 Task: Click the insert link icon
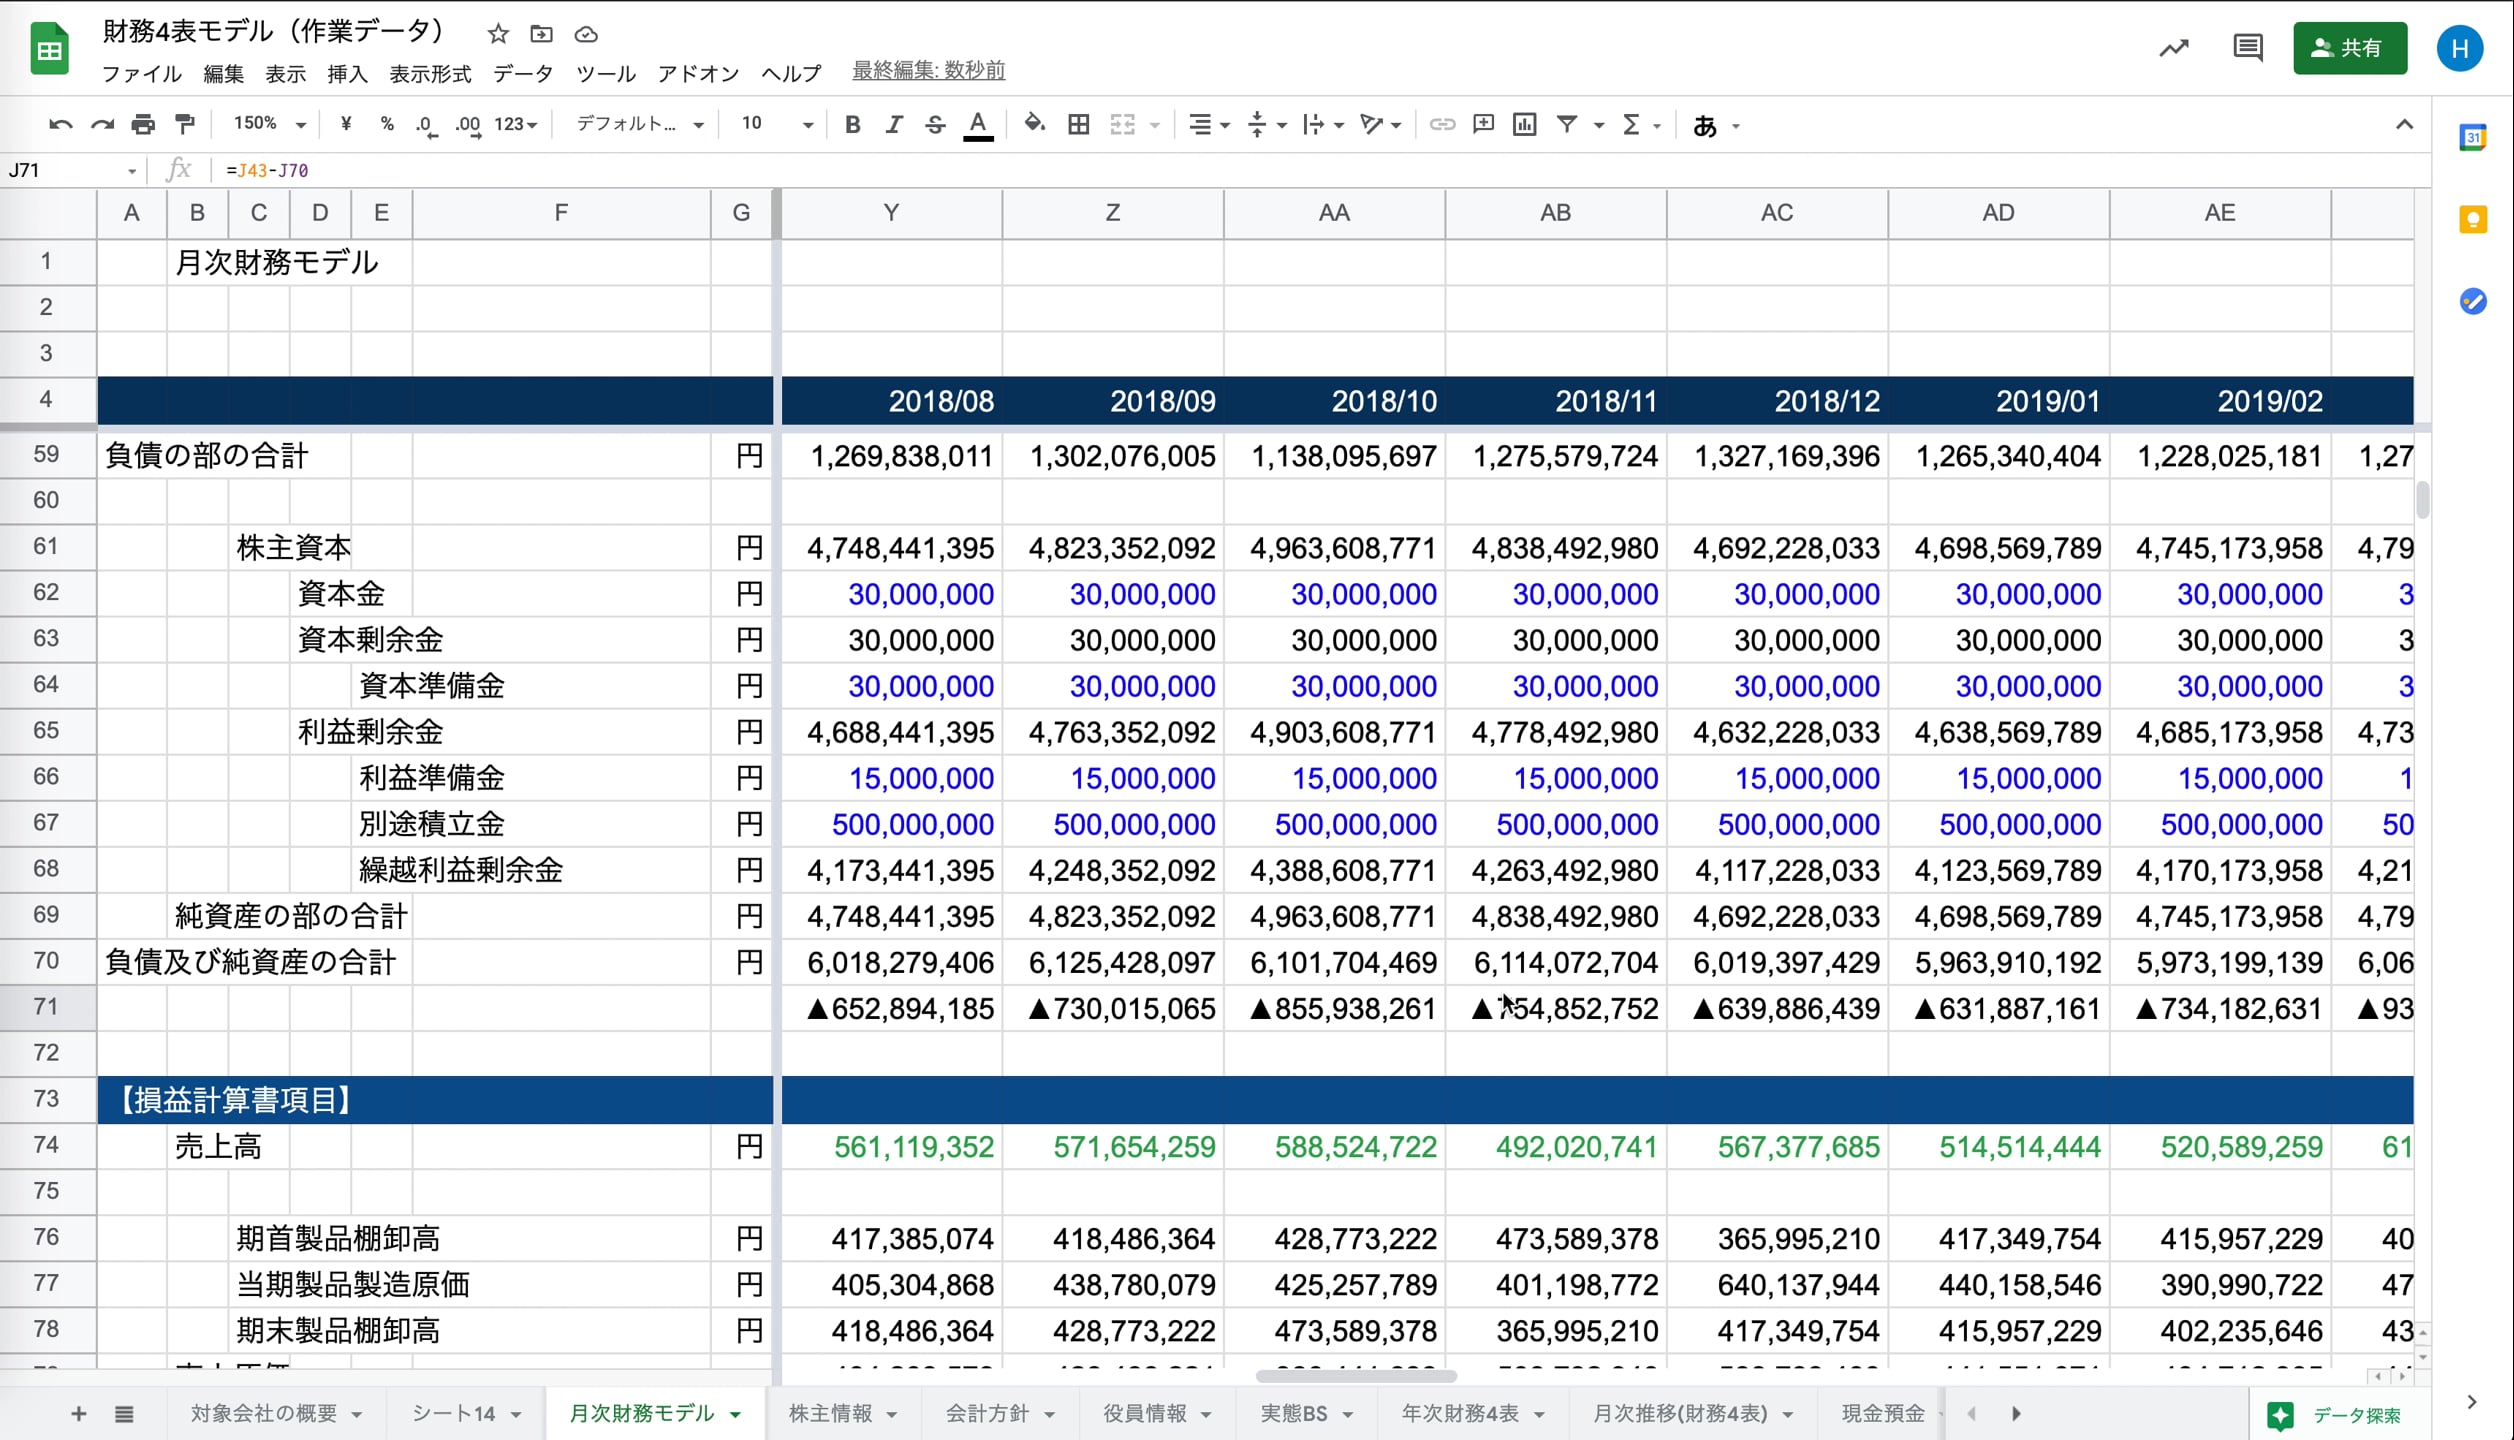click(1441, 124)
